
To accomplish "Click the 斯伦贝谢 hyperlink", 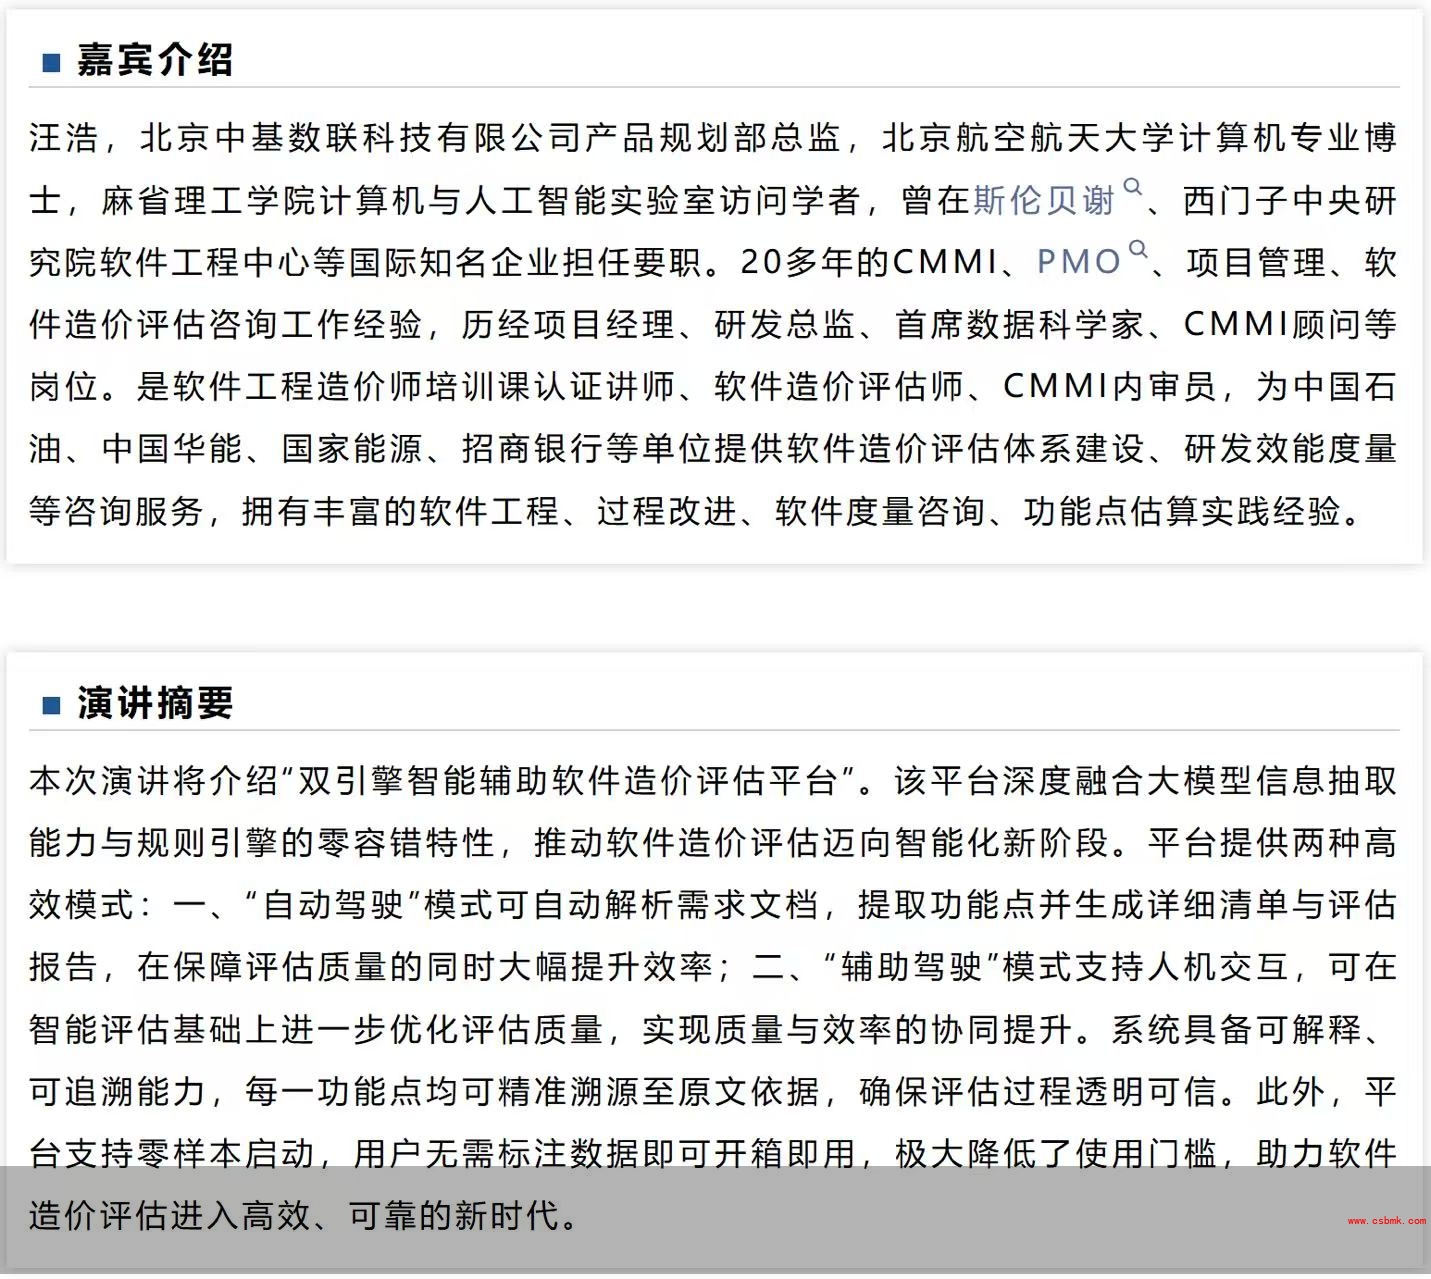I will [1043, 201].
